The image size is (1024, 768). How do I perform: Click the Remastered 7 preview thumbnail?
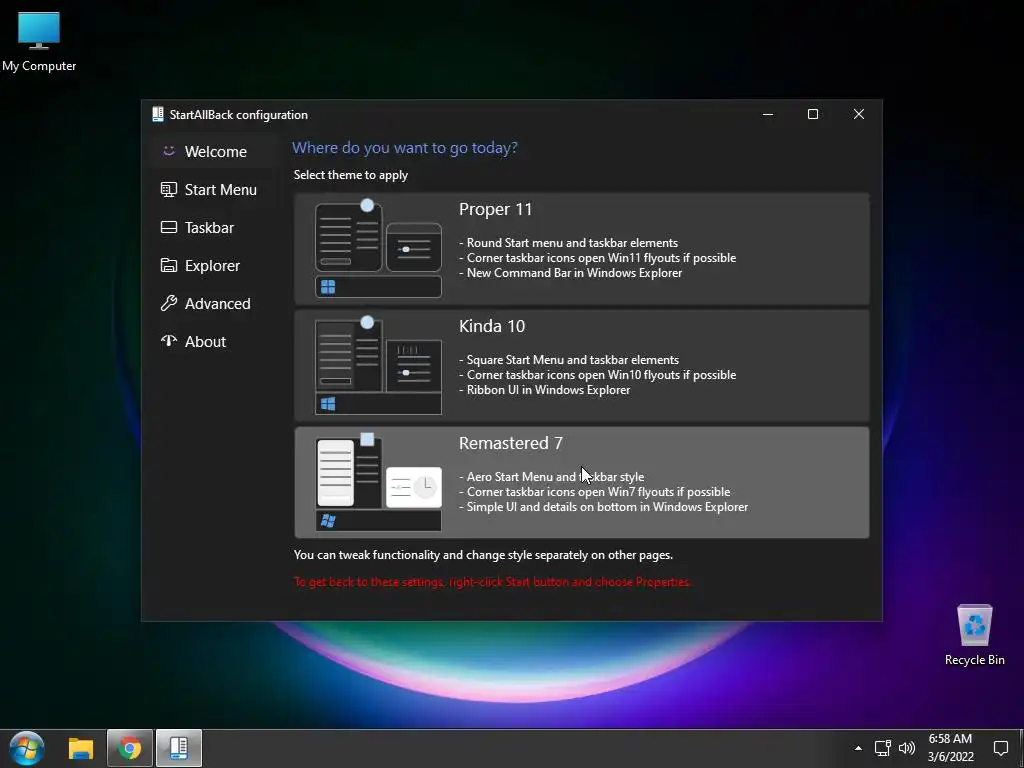378,483
